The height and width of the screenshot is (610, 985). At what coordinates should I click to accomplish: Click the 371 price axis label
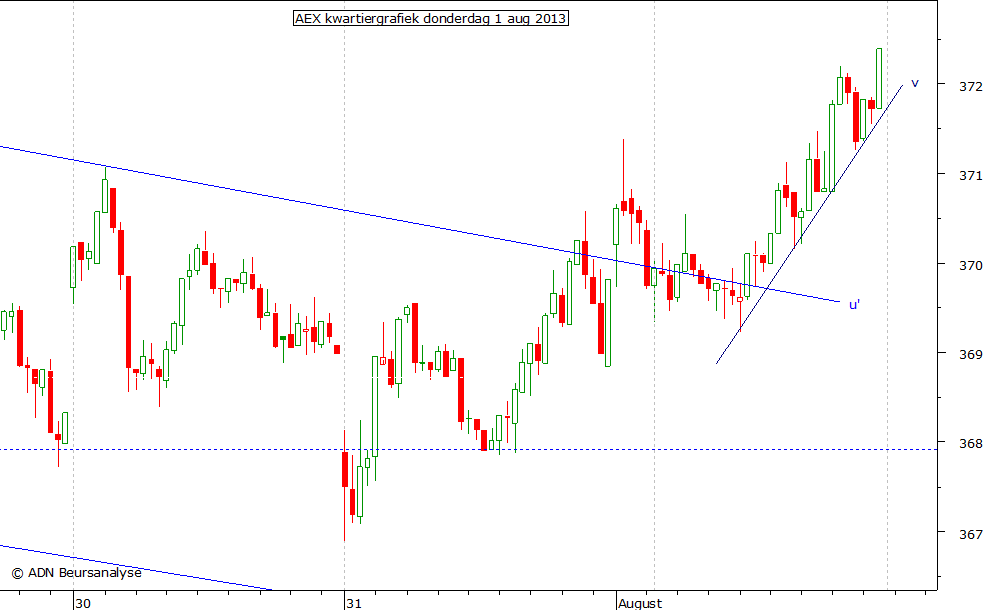pyautogui.click(x=970, y=176)
